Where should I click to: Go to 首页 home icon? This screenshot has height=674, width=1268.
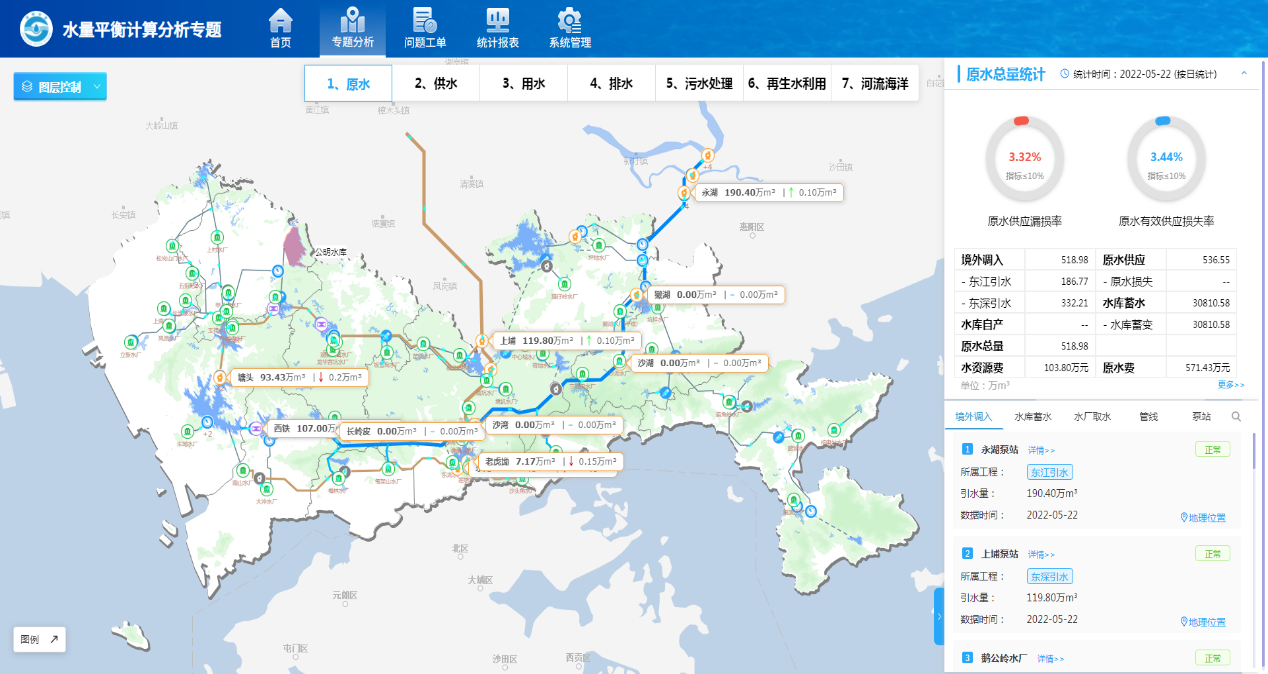[281, 20]
